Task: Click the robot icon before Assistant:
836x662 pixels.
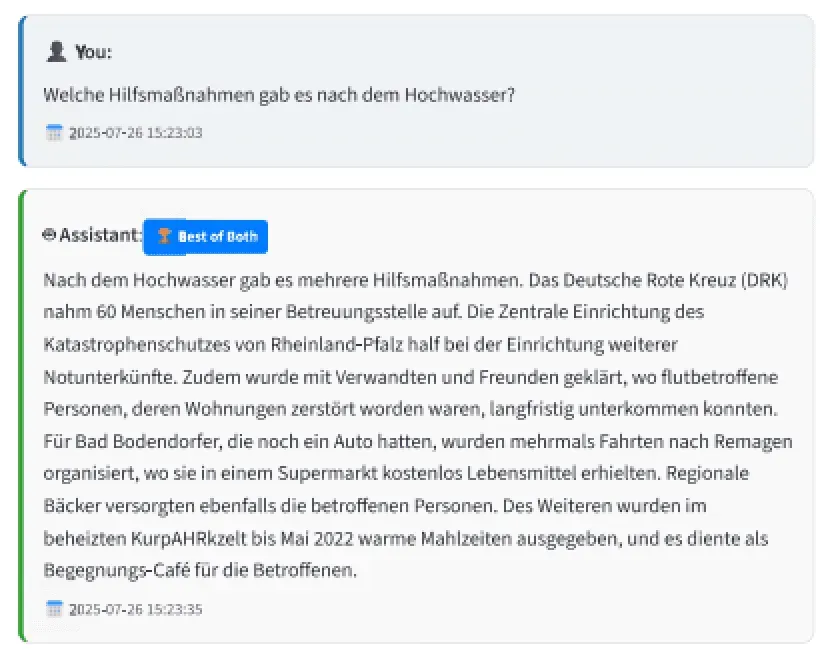Action: [49, 235]
